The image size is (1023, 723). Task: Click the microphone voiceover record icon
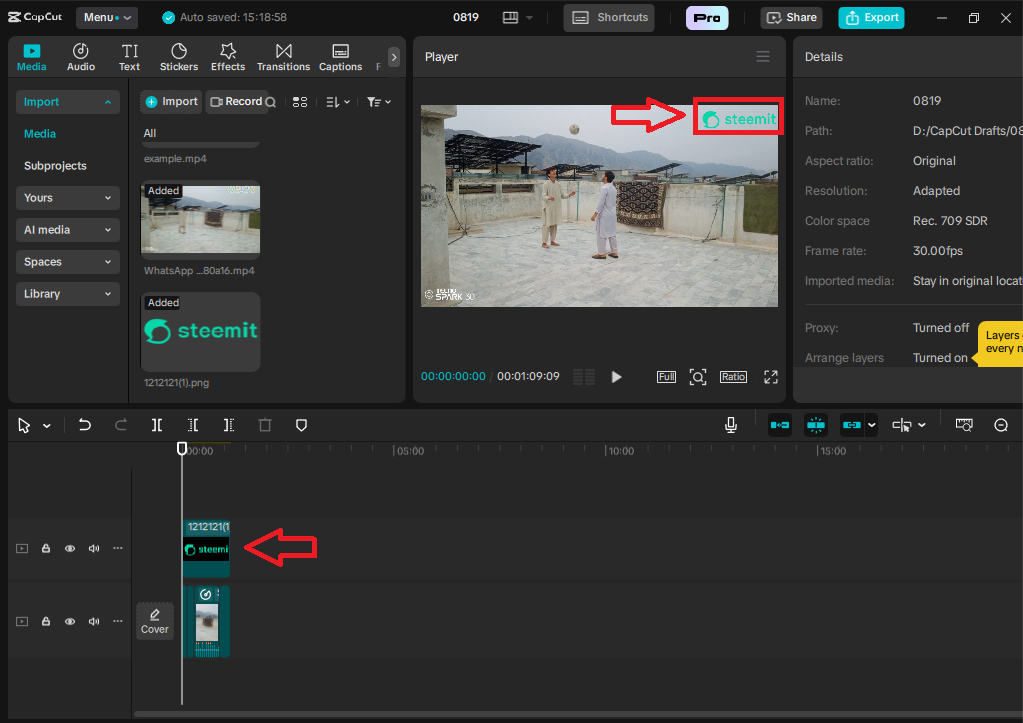pos(731,425)
